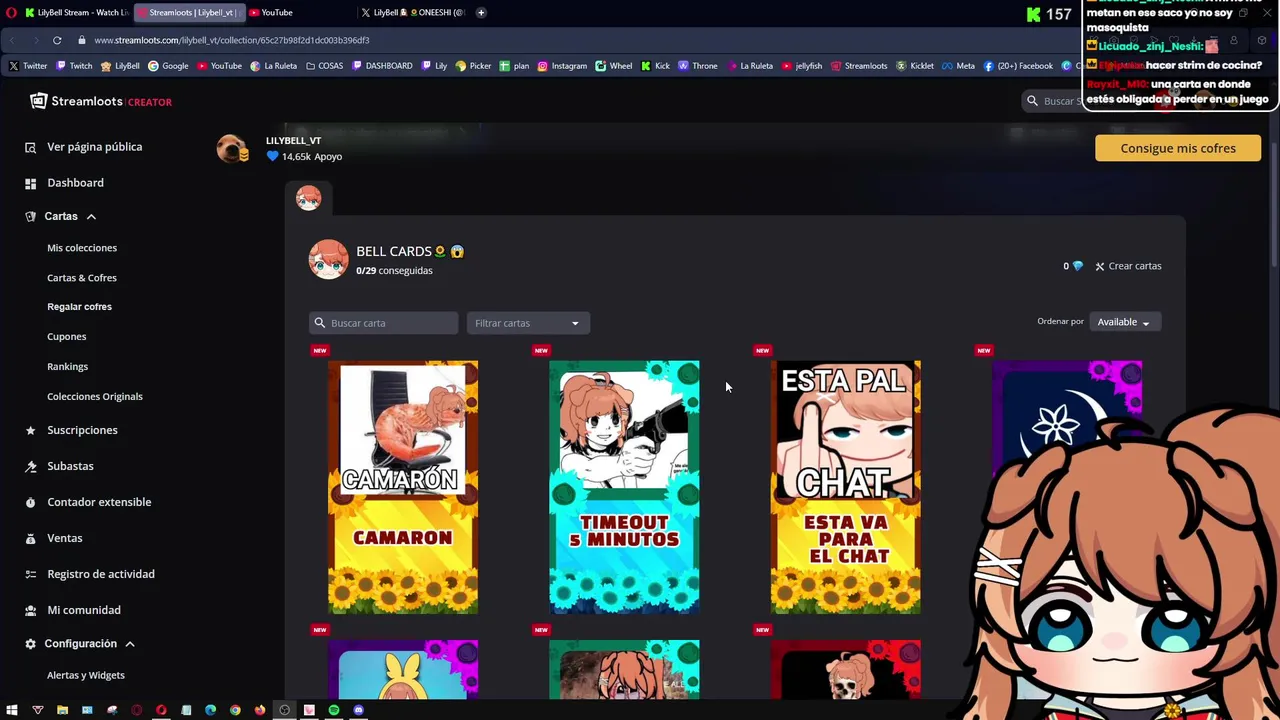Focus the Buscar carta search field
The image size is (1280, 720).
(383, 323)
